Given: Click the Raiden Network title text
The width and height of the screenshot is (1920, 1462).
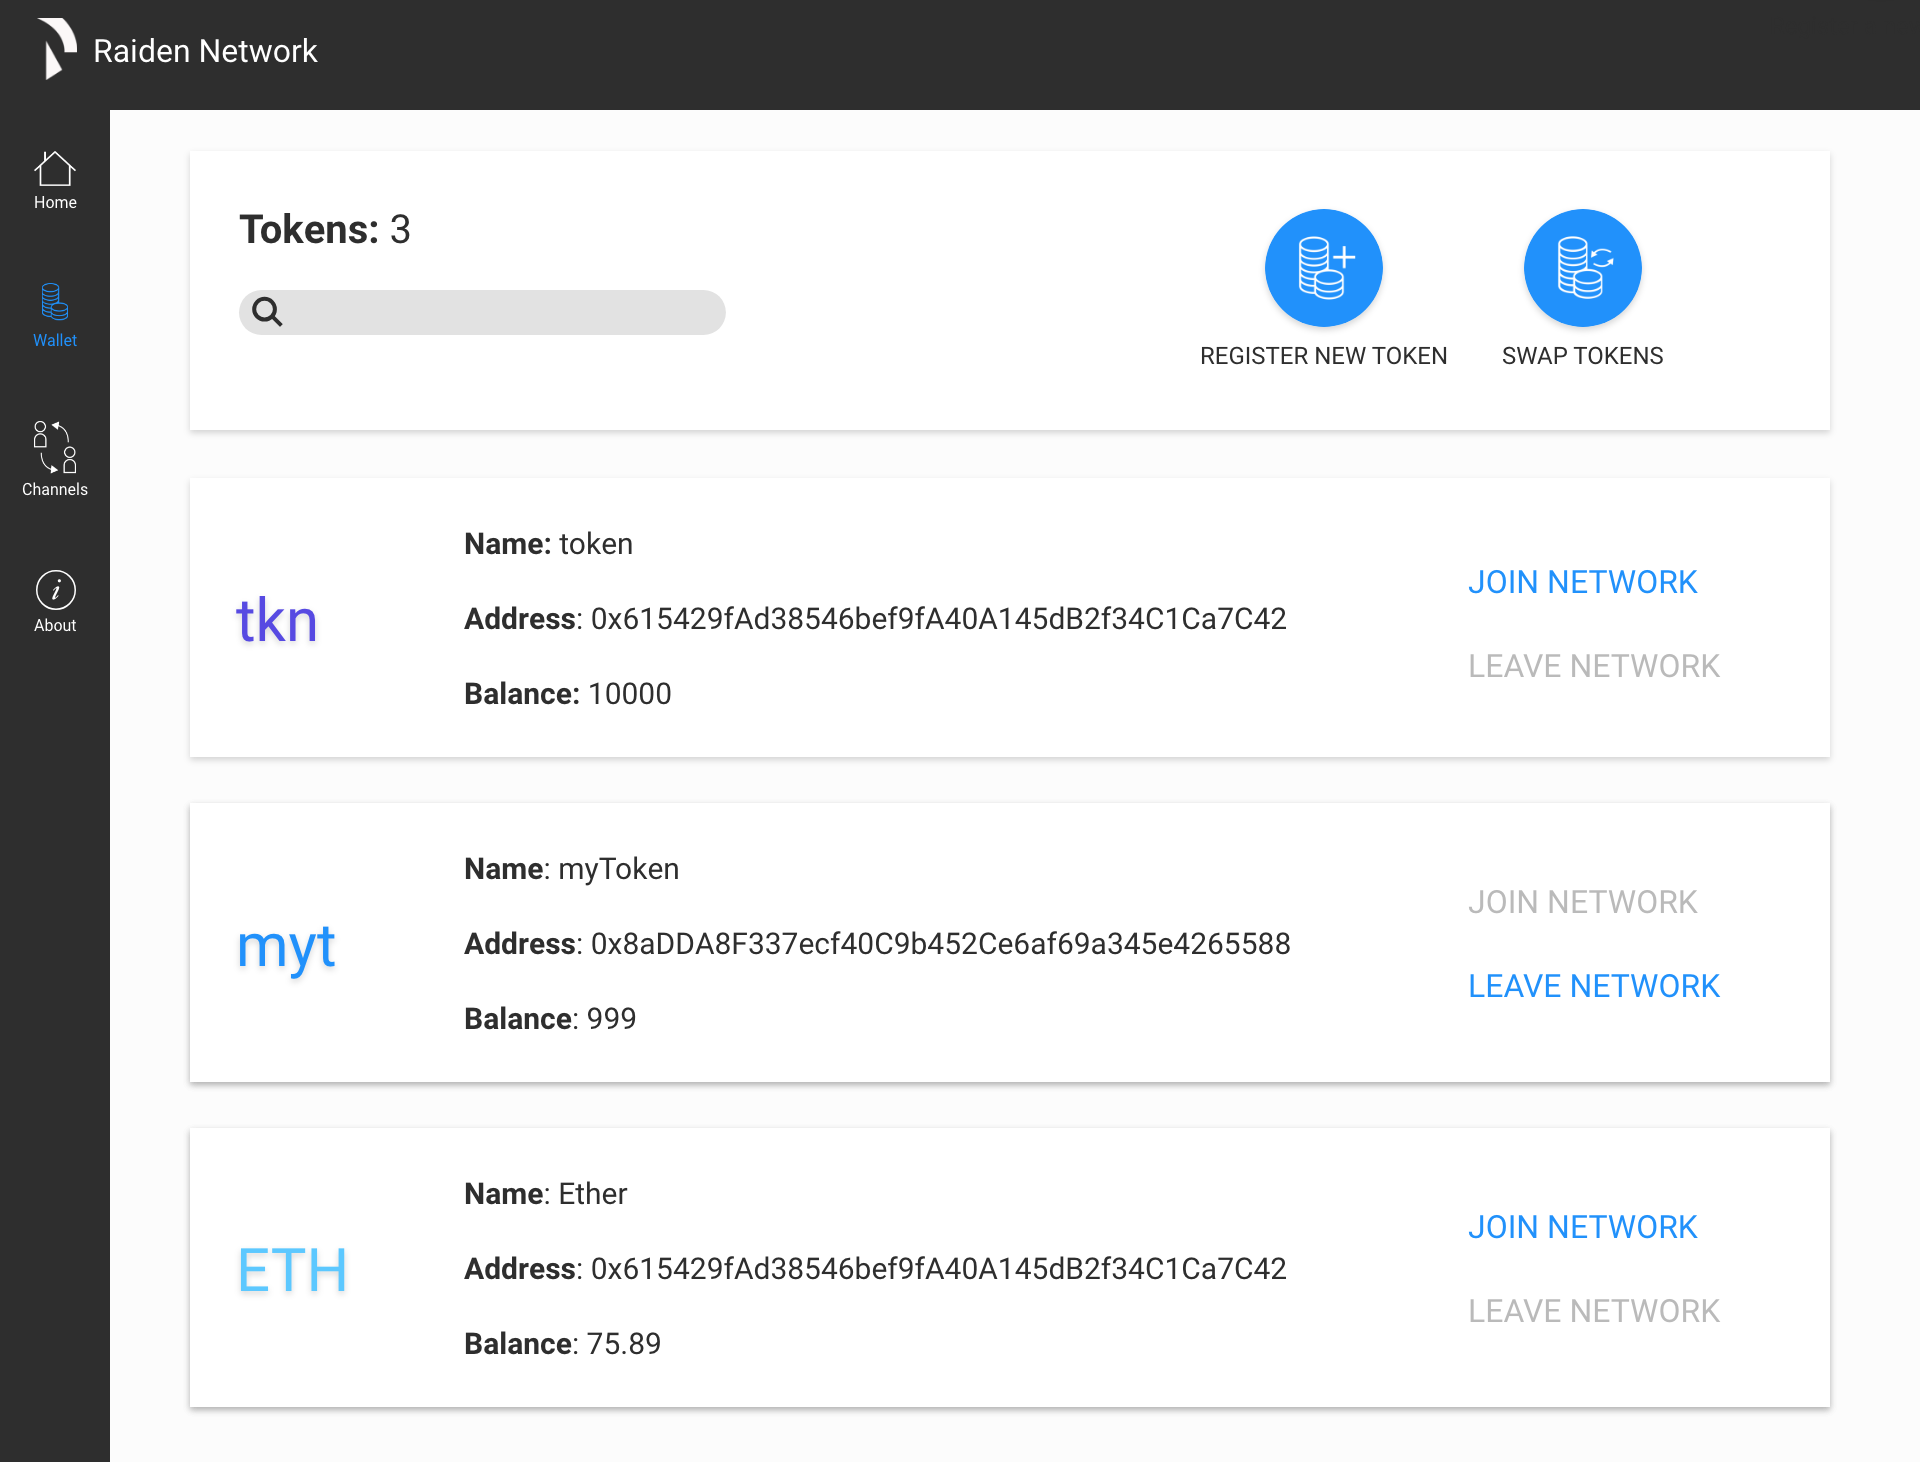Looking at the screenshot, I should [x=205, y=51].
